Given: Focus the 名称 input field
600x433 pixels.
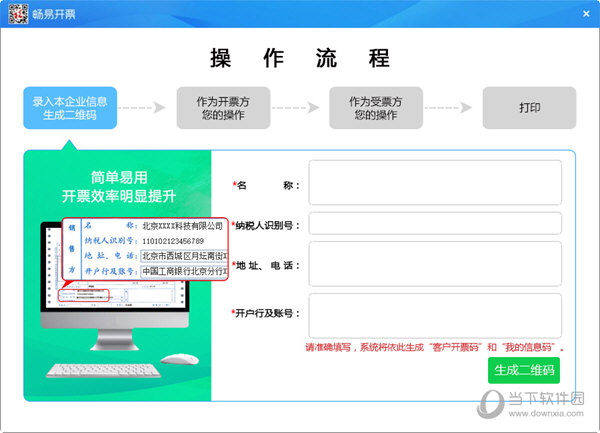Looking at the screenshot, I should coord(435,182).
